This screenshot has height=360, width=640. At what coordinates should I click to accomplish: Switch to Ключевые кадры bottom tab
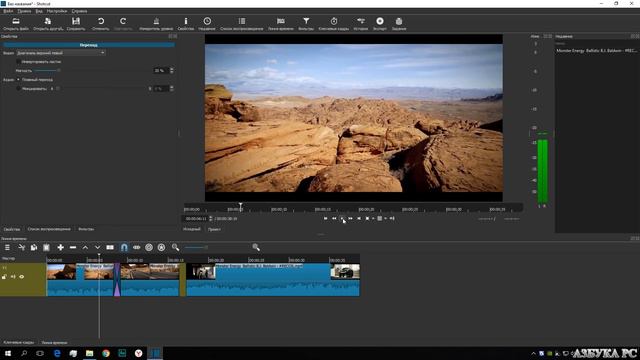tap(18, 343)
